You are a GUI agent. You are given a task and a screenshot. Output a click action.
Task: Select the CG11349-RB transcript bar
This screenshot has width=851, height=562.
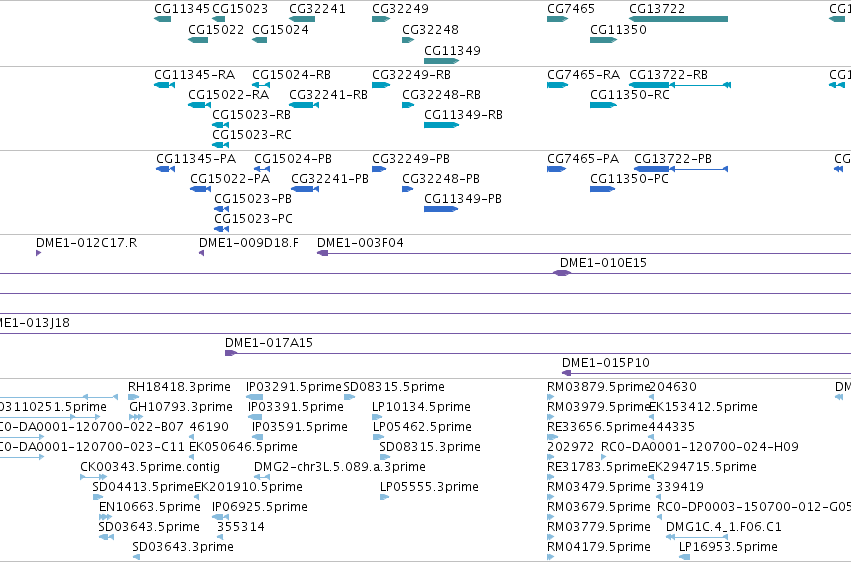tap(441, 125)
